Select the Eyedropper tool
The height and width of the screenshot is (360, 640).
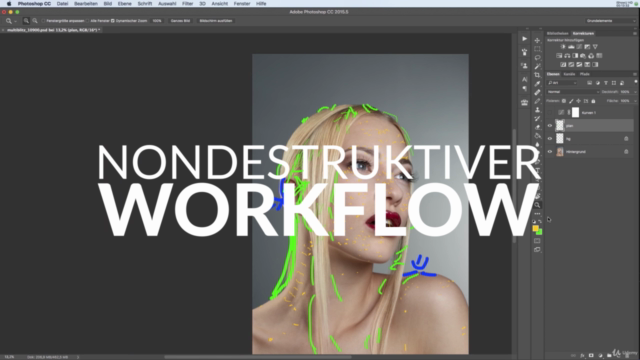[537, 84]
